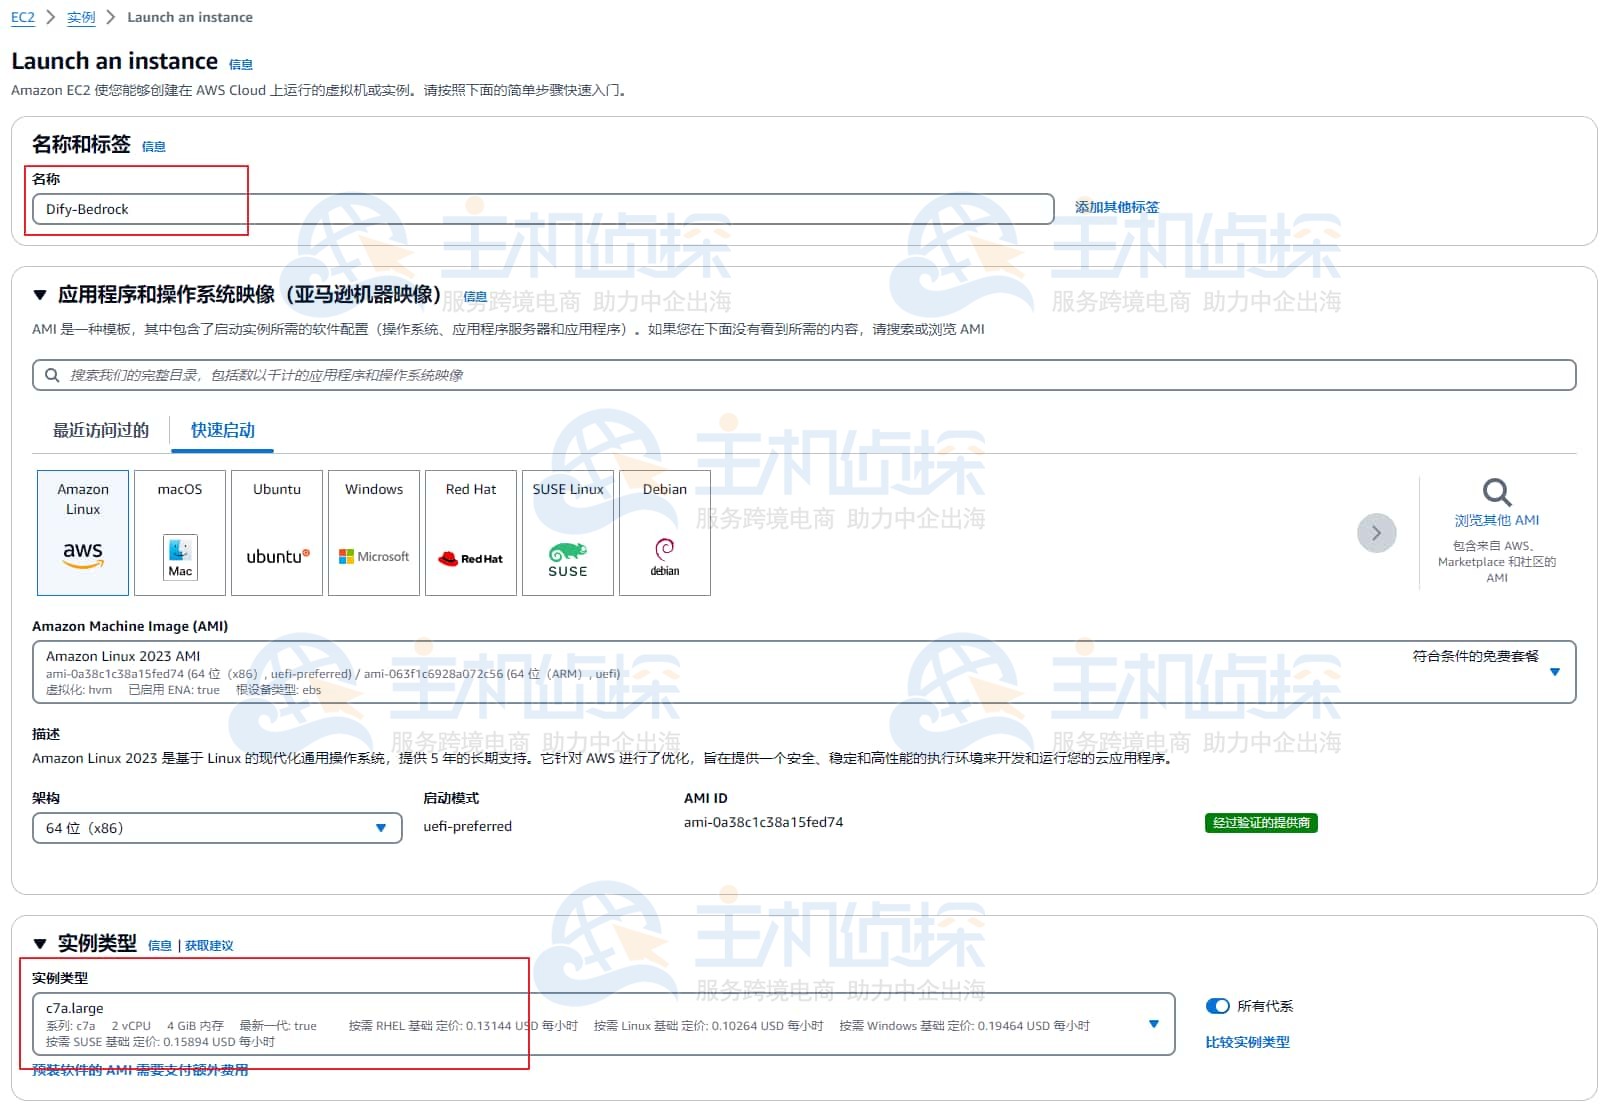Open the c7a.large instance type dropdown
Viewport: 1607px width, 1106px height.
click(603, 1024)
